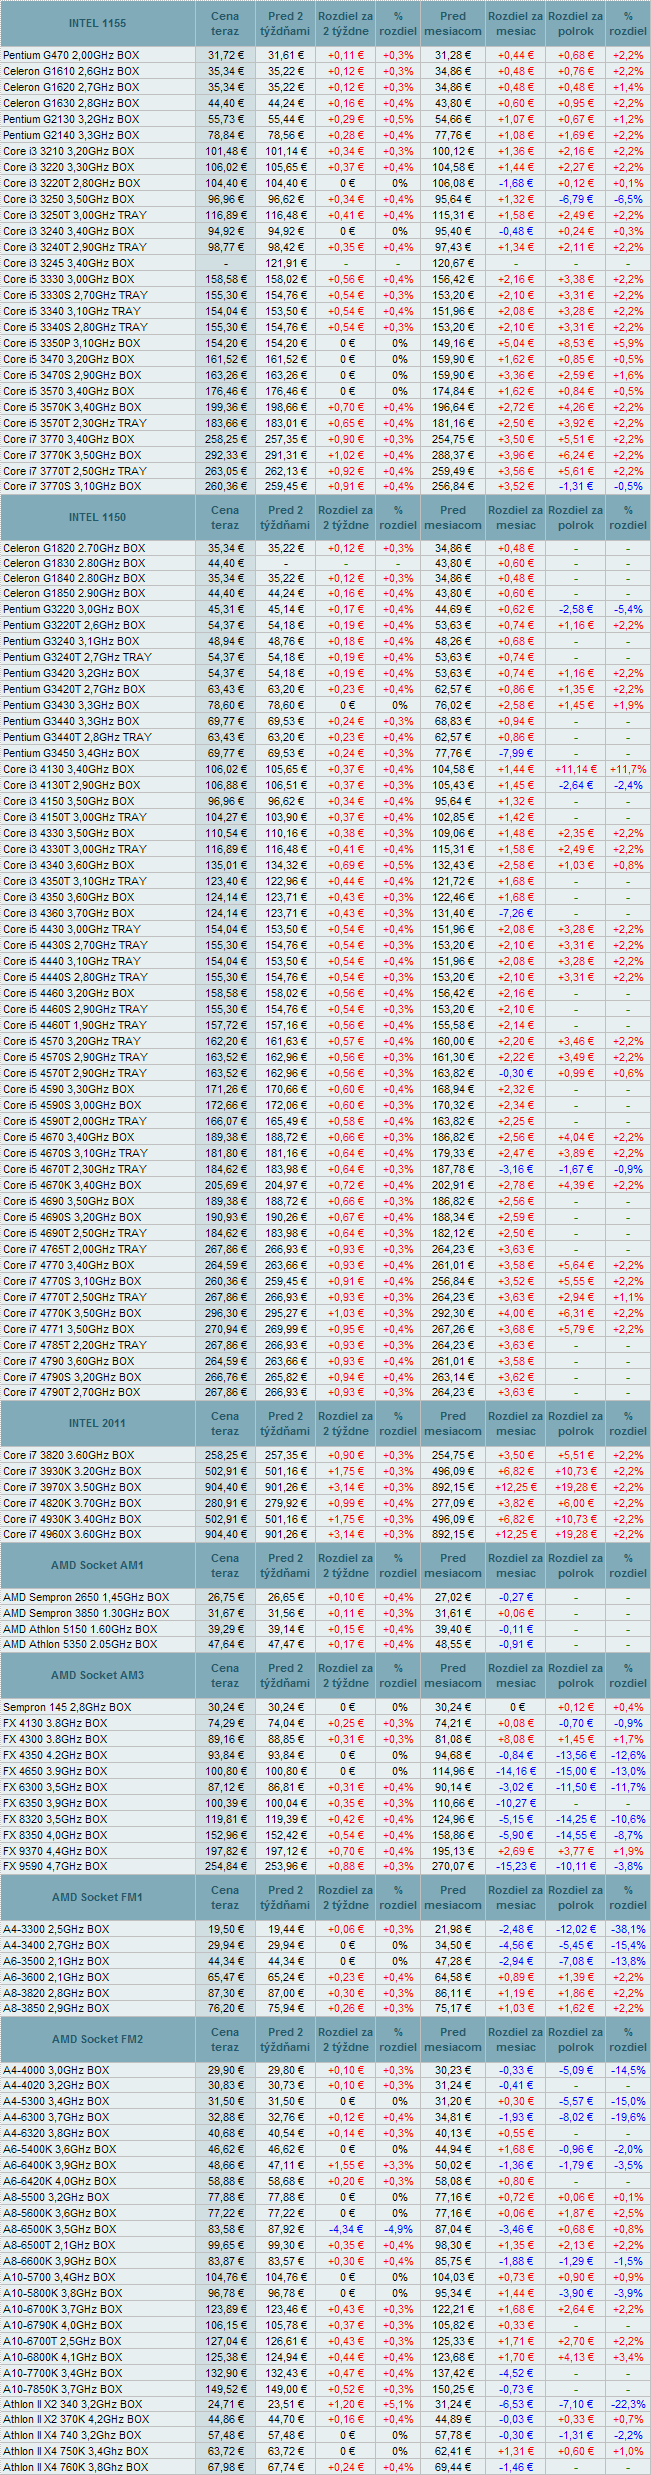
Task: Click Core i5 4670K 3,40GHz BOX name
Action: [72, 1185]
